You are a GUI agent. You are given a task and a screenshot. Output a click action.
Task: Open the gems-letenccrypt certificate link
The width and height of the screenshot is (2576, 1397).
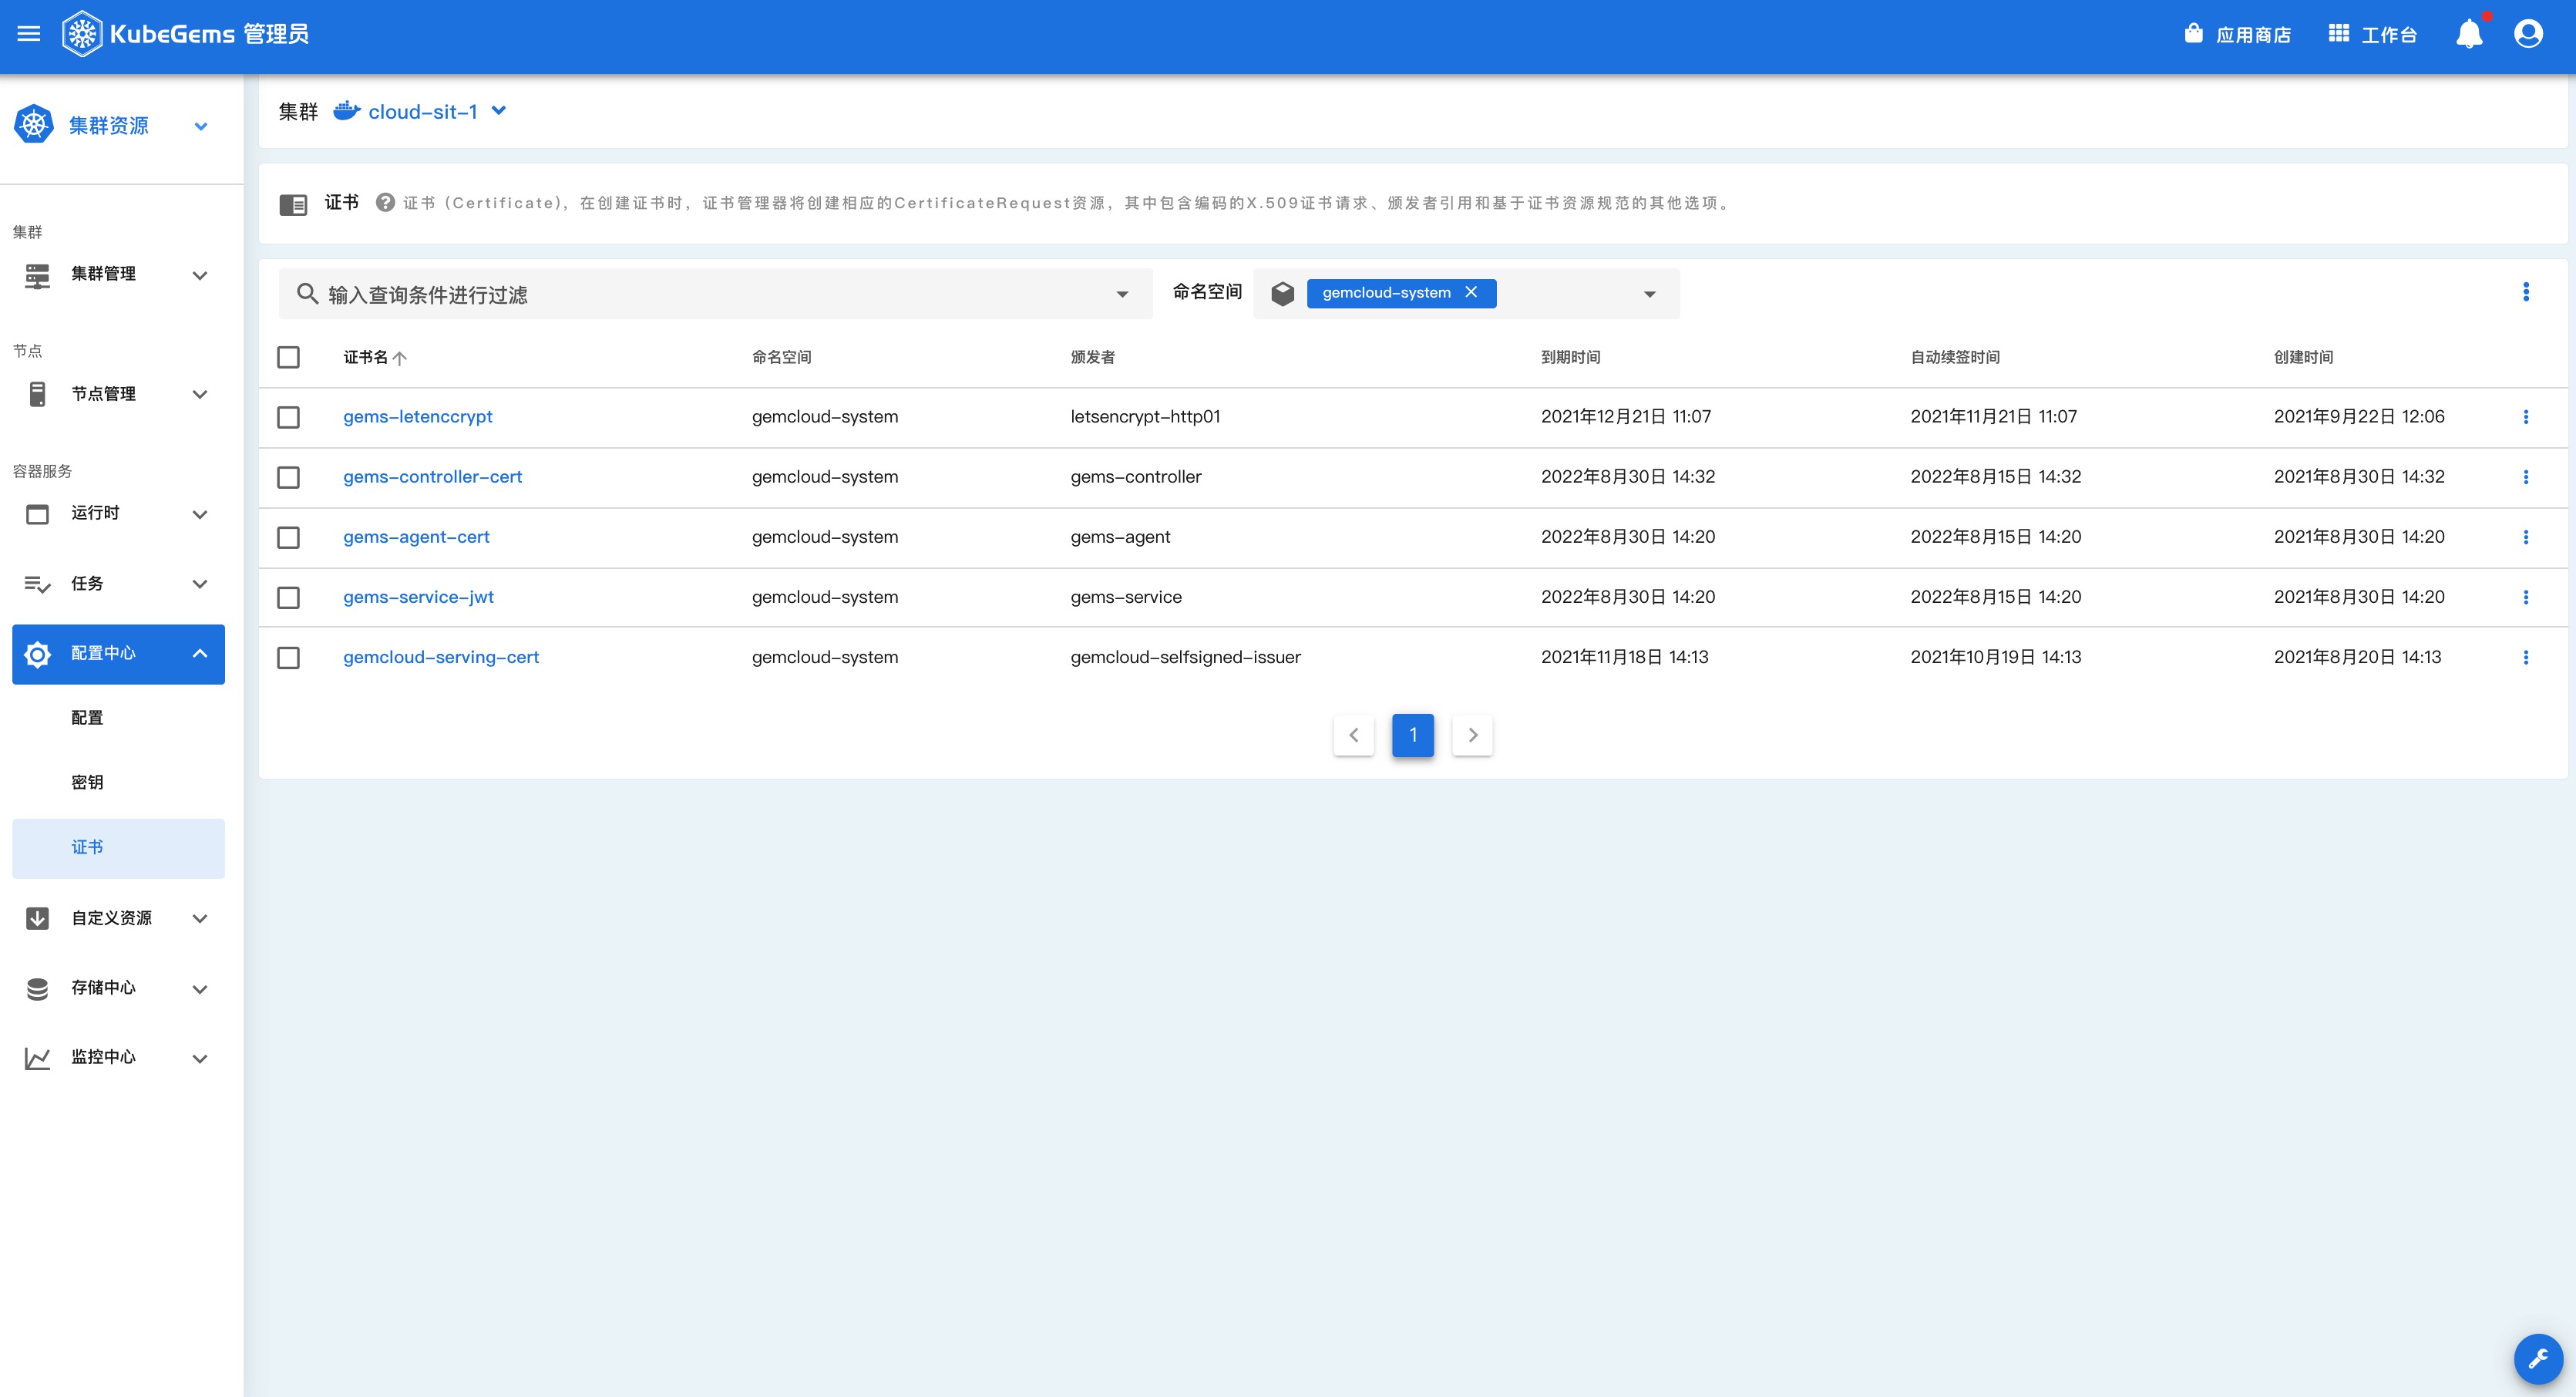pos(418,416)
